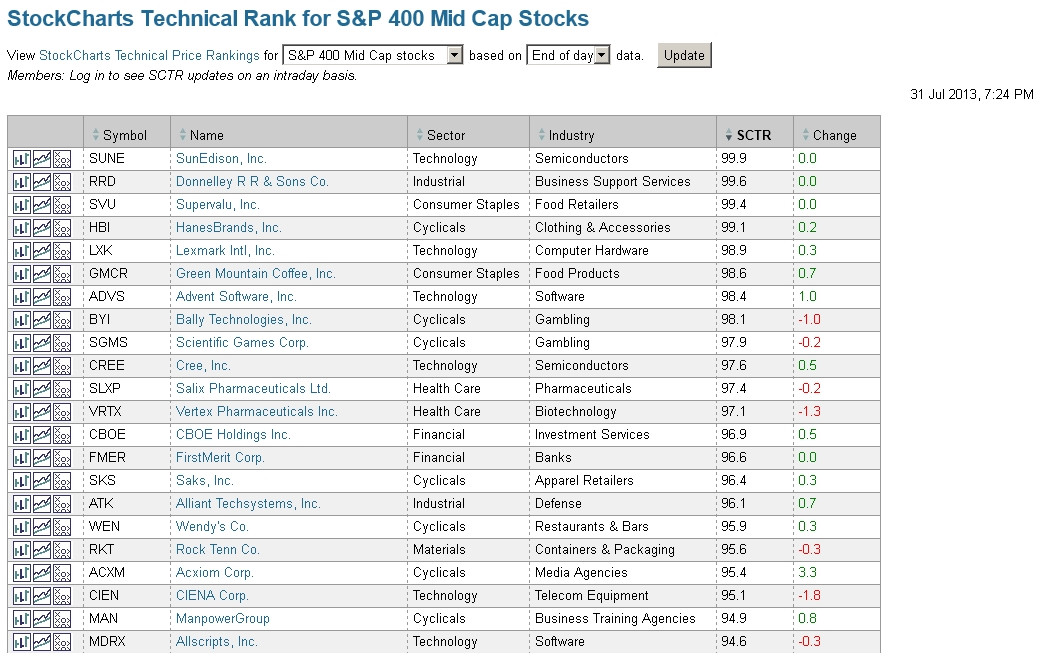Open the point-and-figure icon for SUNE
This screenshot has width=1040, height=653.
[x=62, y=160]
